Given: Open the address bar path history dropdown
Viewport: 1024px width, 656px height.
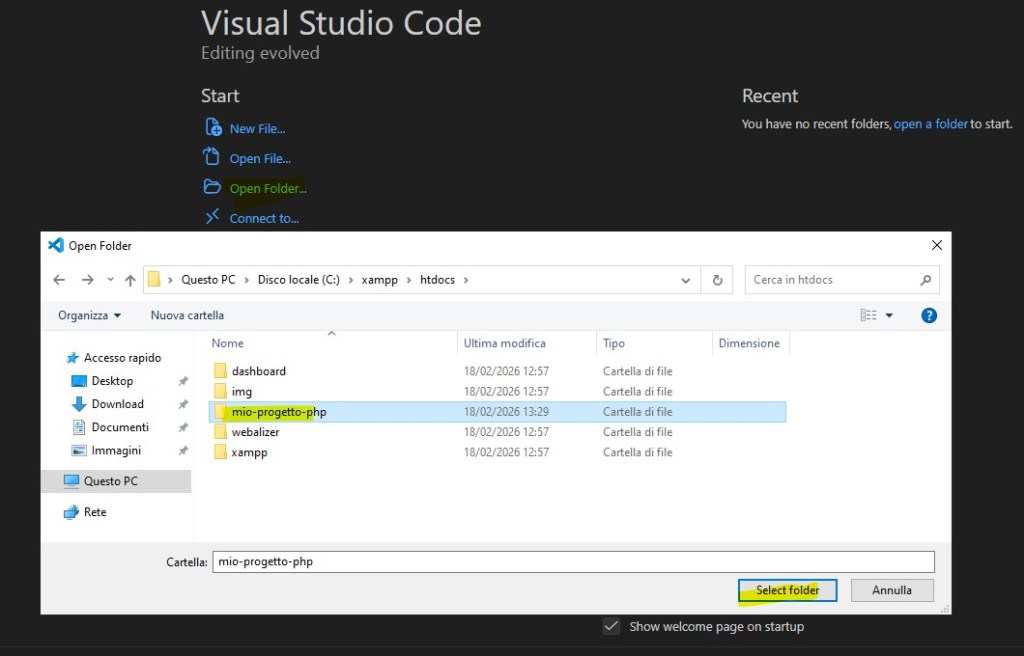Looking at the screenshot, I should point(685,280).
